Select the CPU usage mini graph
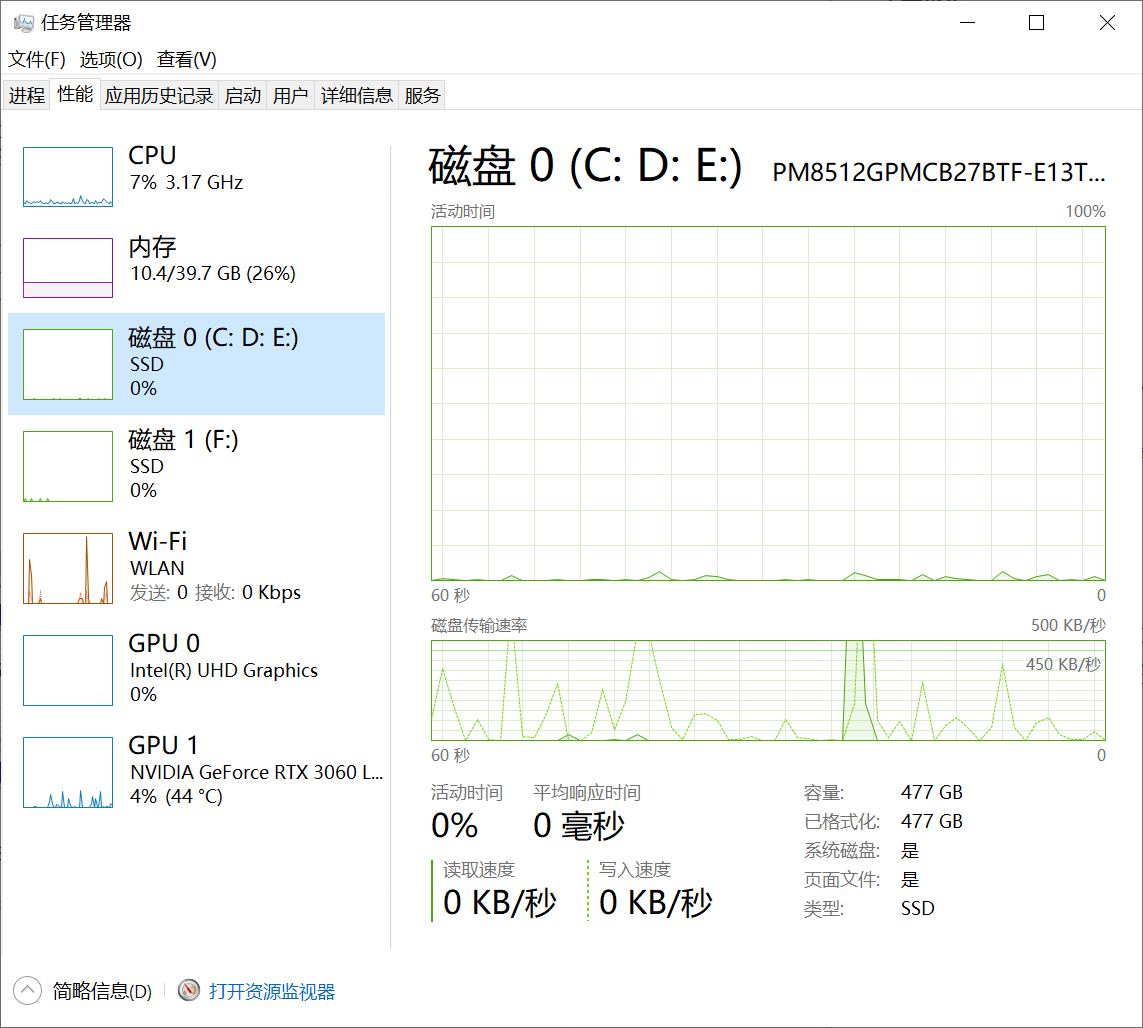The height and width of the screenshot is (1028, 1143). point(68,177)
